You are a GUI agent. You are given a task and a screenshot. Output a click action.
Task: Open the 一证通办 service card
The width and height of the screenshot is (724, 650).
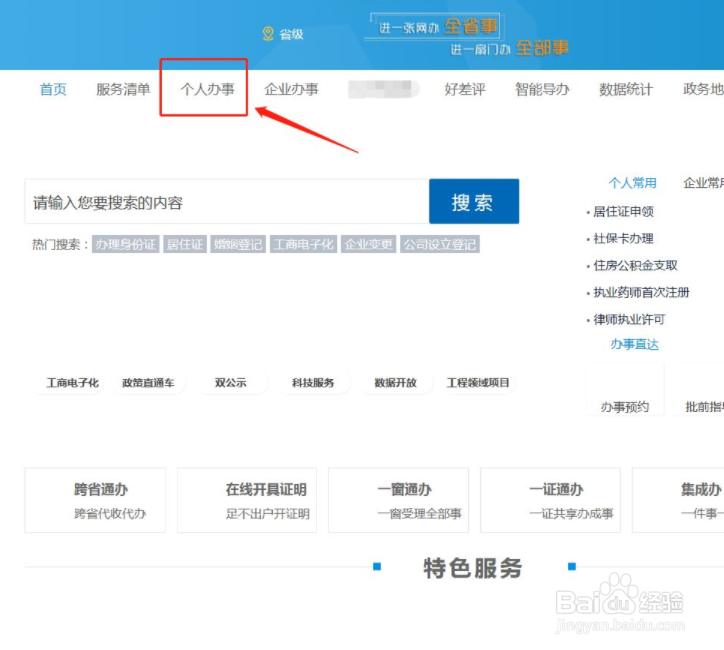550,500
